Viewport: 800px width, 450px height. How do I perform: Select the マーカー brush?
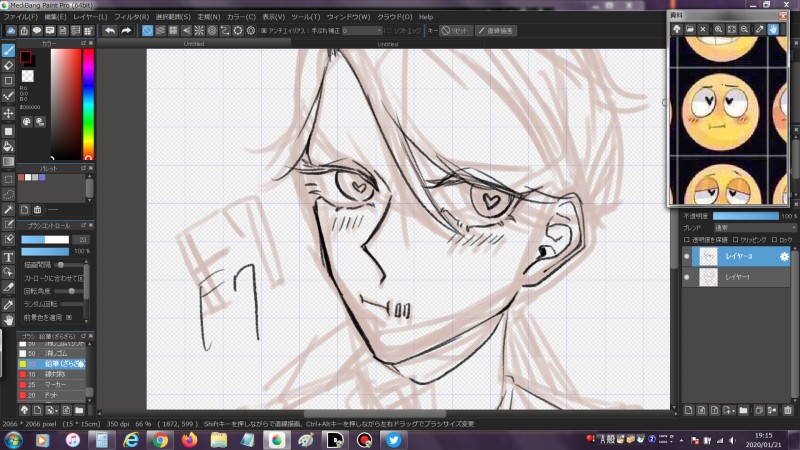52,385
